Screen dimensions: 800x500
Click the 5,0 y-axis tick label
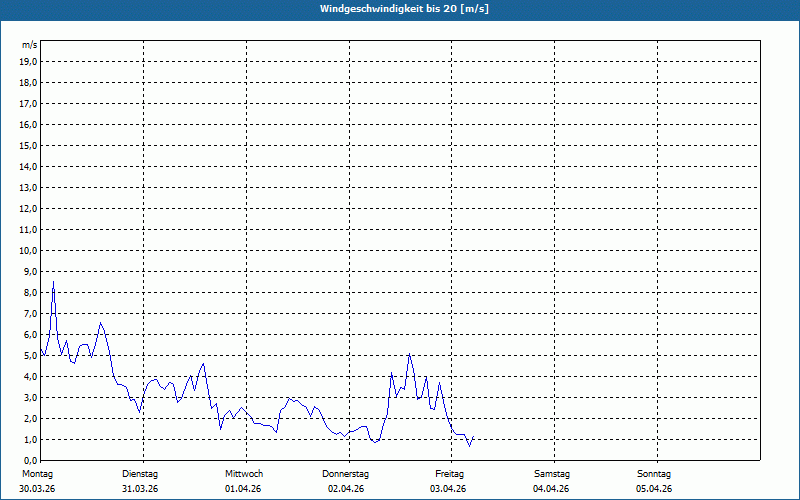pyautogui.click(x=31, y=355)
